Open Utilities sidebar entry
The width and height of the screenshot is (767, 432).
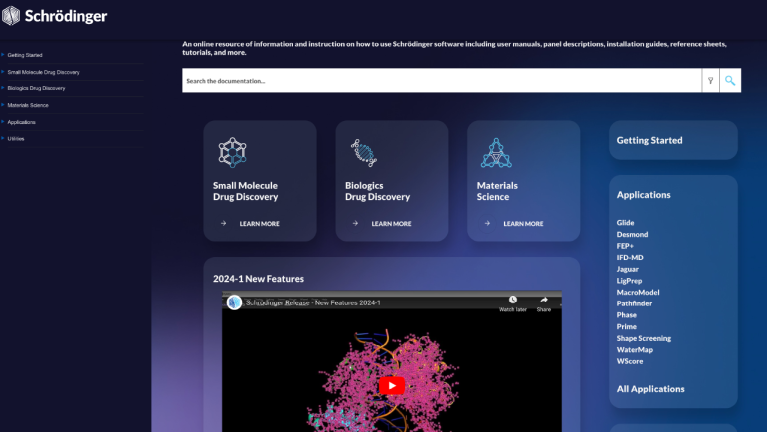coord(16,138)
